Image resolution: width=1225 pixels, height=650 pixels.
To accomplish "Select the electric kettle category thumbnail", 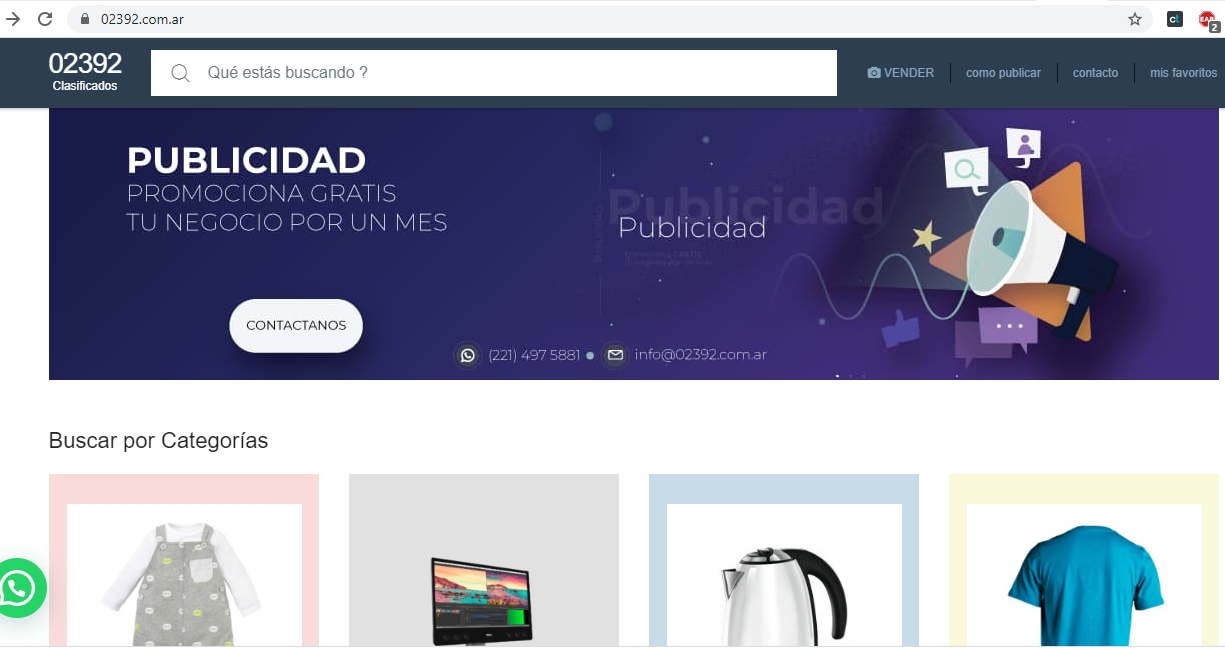I will (x=784, y=575).
